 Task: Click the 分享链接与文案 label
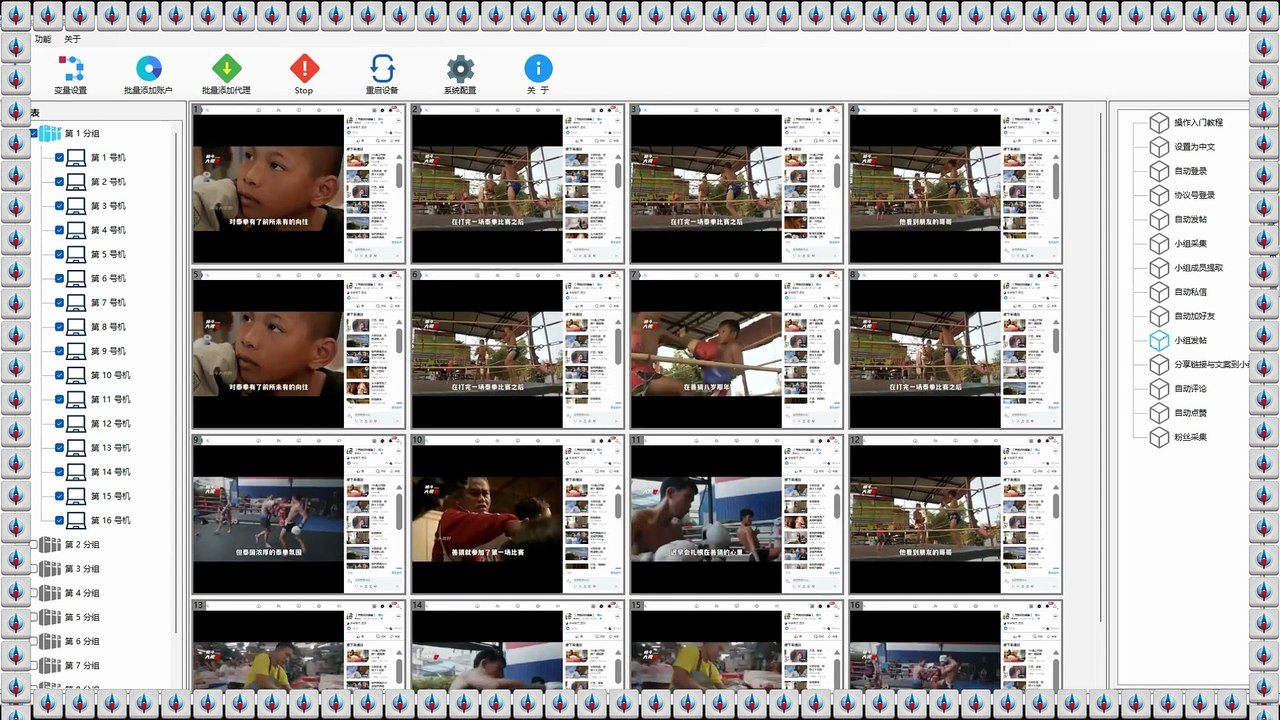coord(1211,364)
